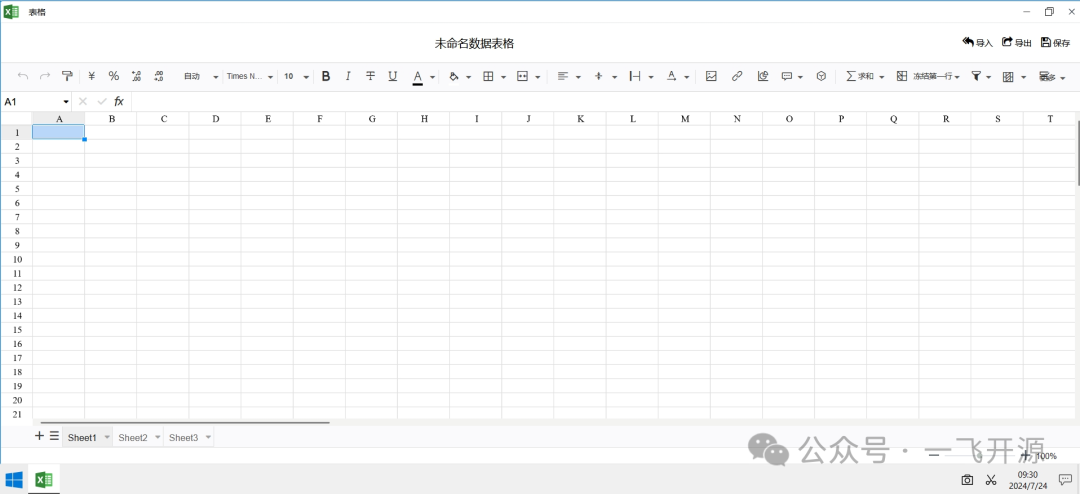Toggle strikethrough formatting
Screen dimensions: 1080x494
coord(371,76)
